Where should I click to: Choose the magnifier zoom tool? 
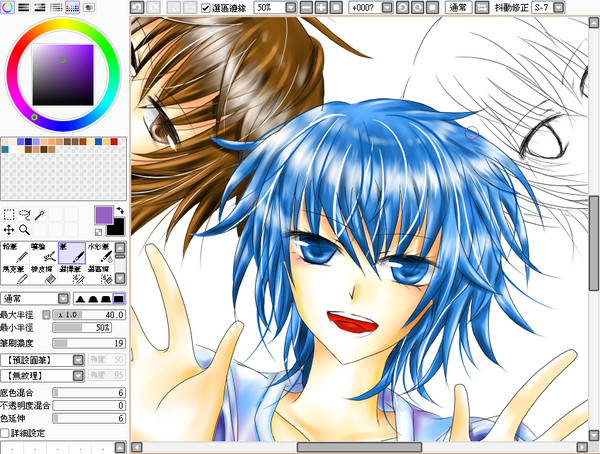point(24,230)
